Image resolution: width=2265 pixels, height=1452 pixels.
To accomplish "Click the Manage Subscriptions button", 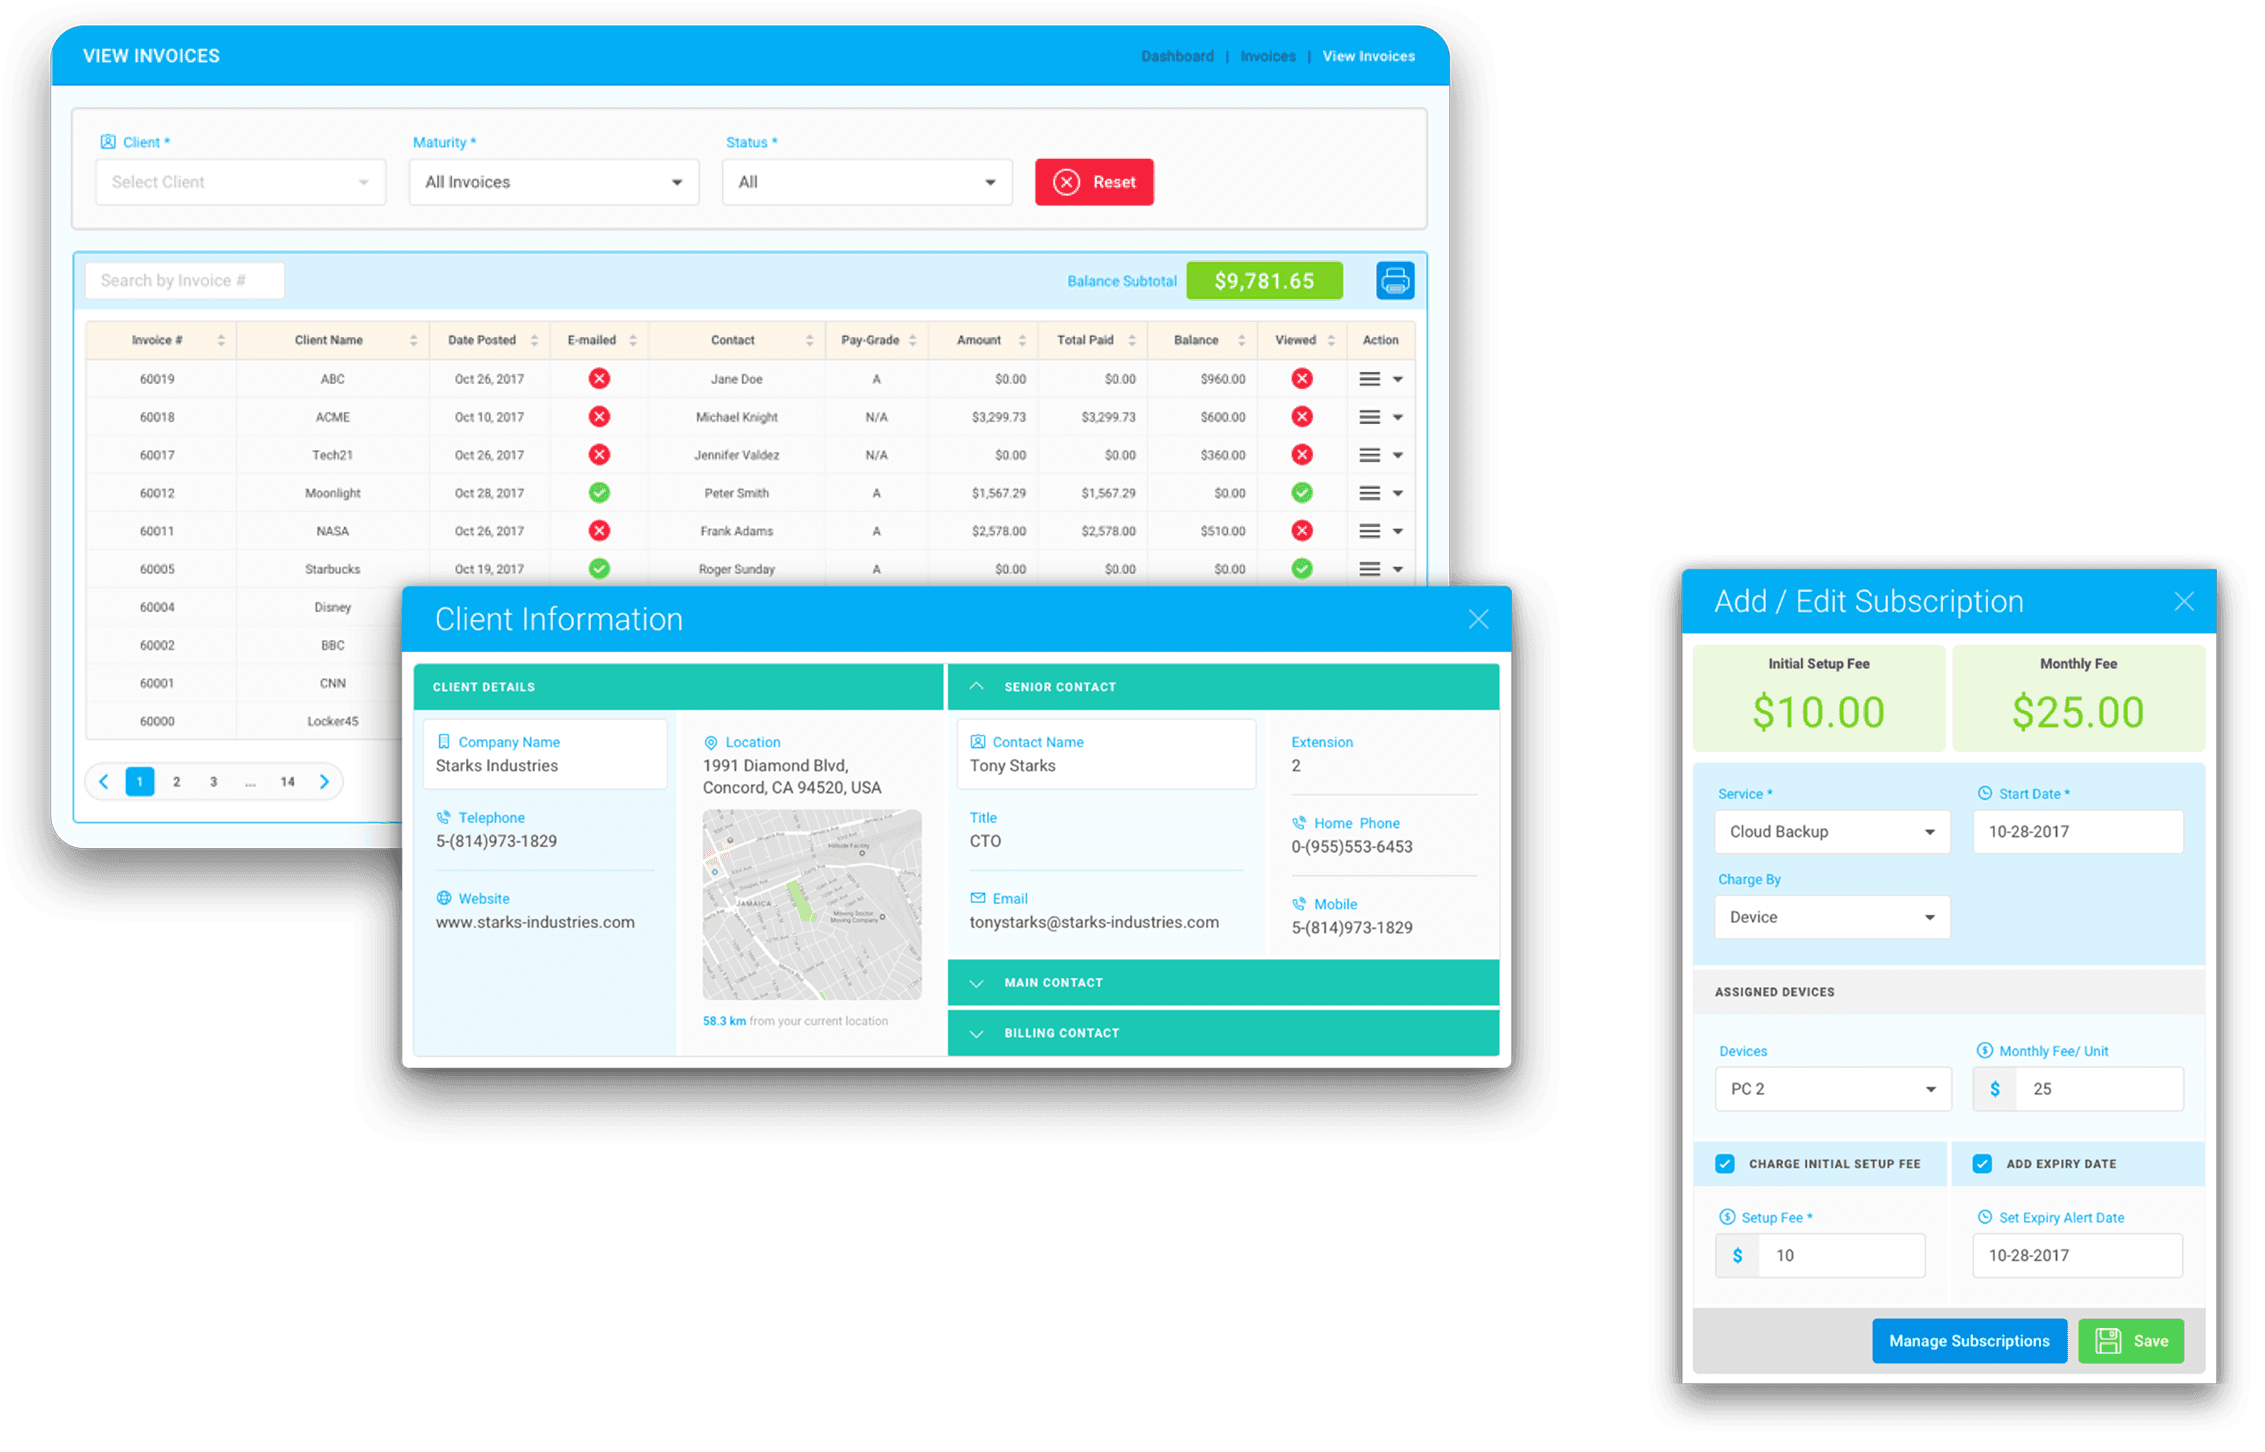I will (x=1968, y=1341).
